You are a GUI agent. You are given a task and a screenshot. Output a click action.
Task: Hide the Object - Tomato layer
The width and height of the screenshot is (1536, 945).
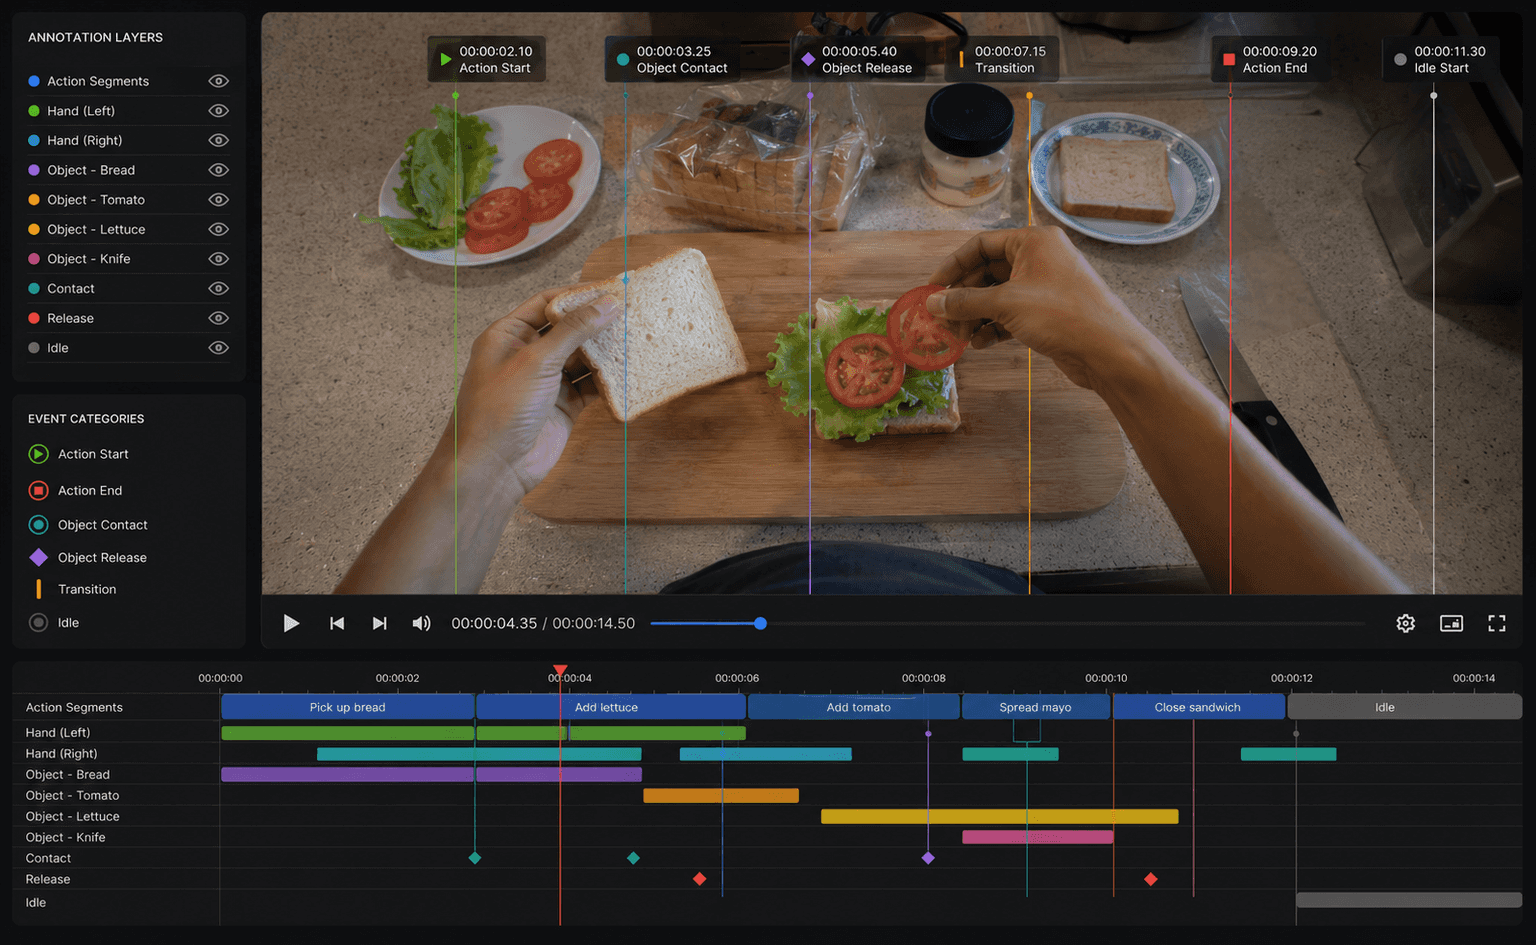click(x=218, y=200)
